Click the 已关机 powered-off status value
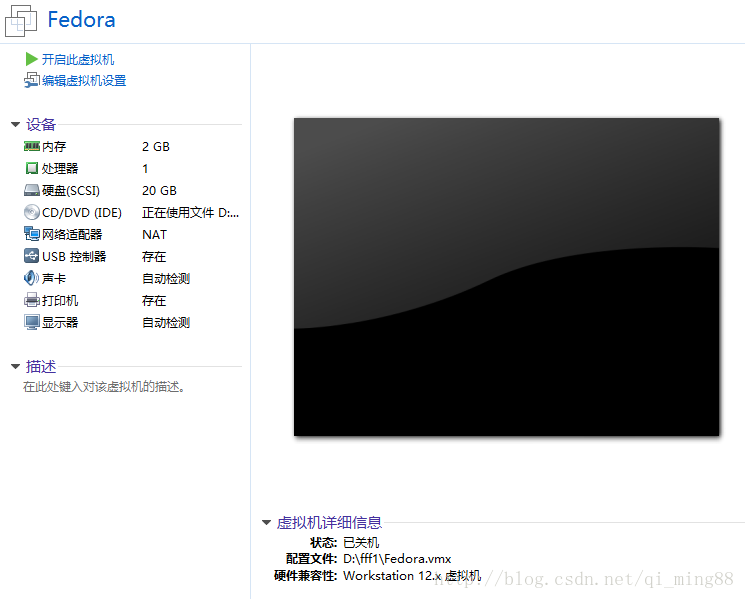The width and height of the screenshot is (745, 599). pyautogui.click(x=361, y=542)
